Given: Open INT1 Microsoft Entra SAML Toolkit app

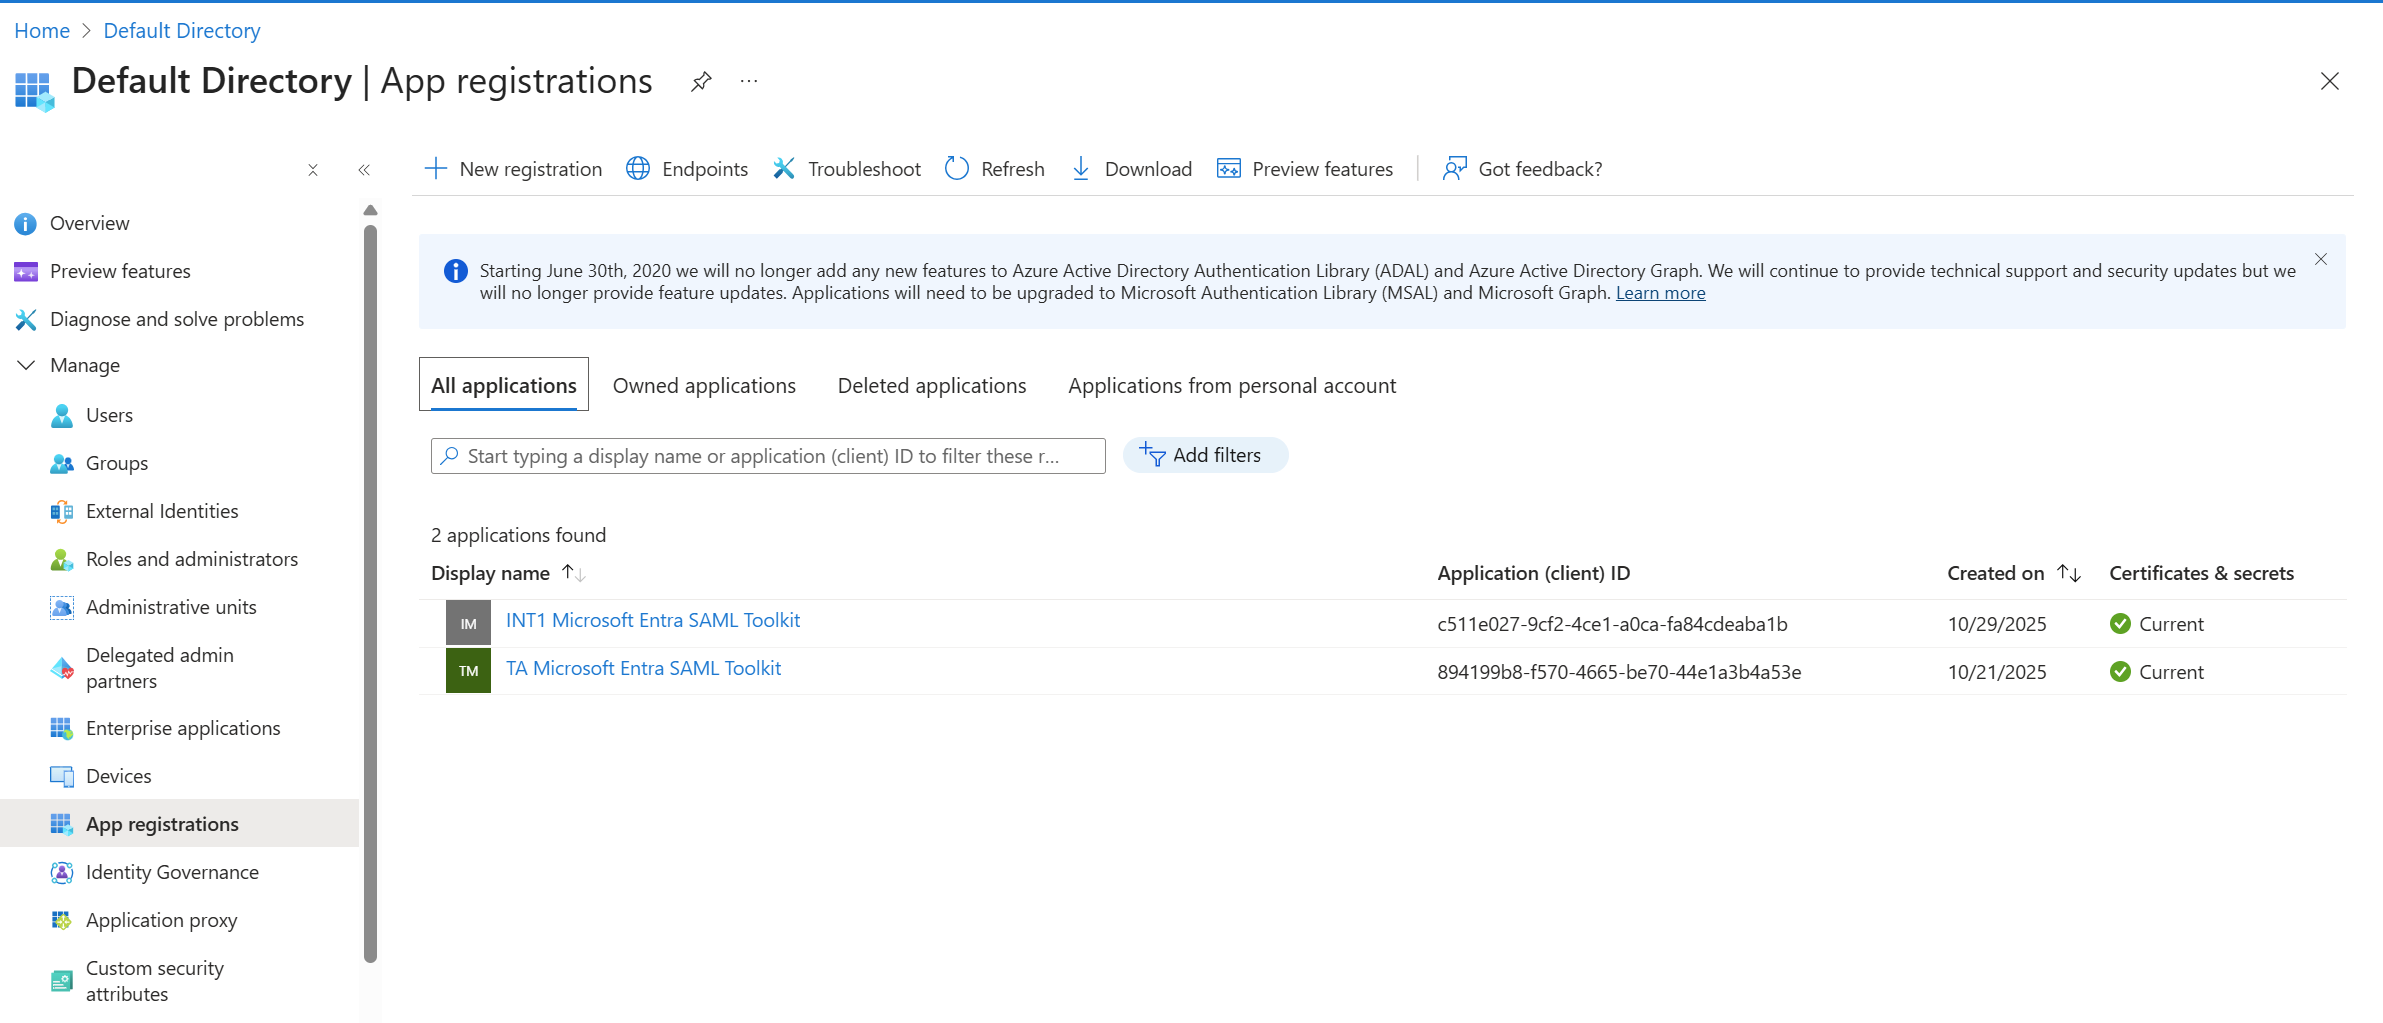Looking at the screenshot, I should click(x=652, y=621).
